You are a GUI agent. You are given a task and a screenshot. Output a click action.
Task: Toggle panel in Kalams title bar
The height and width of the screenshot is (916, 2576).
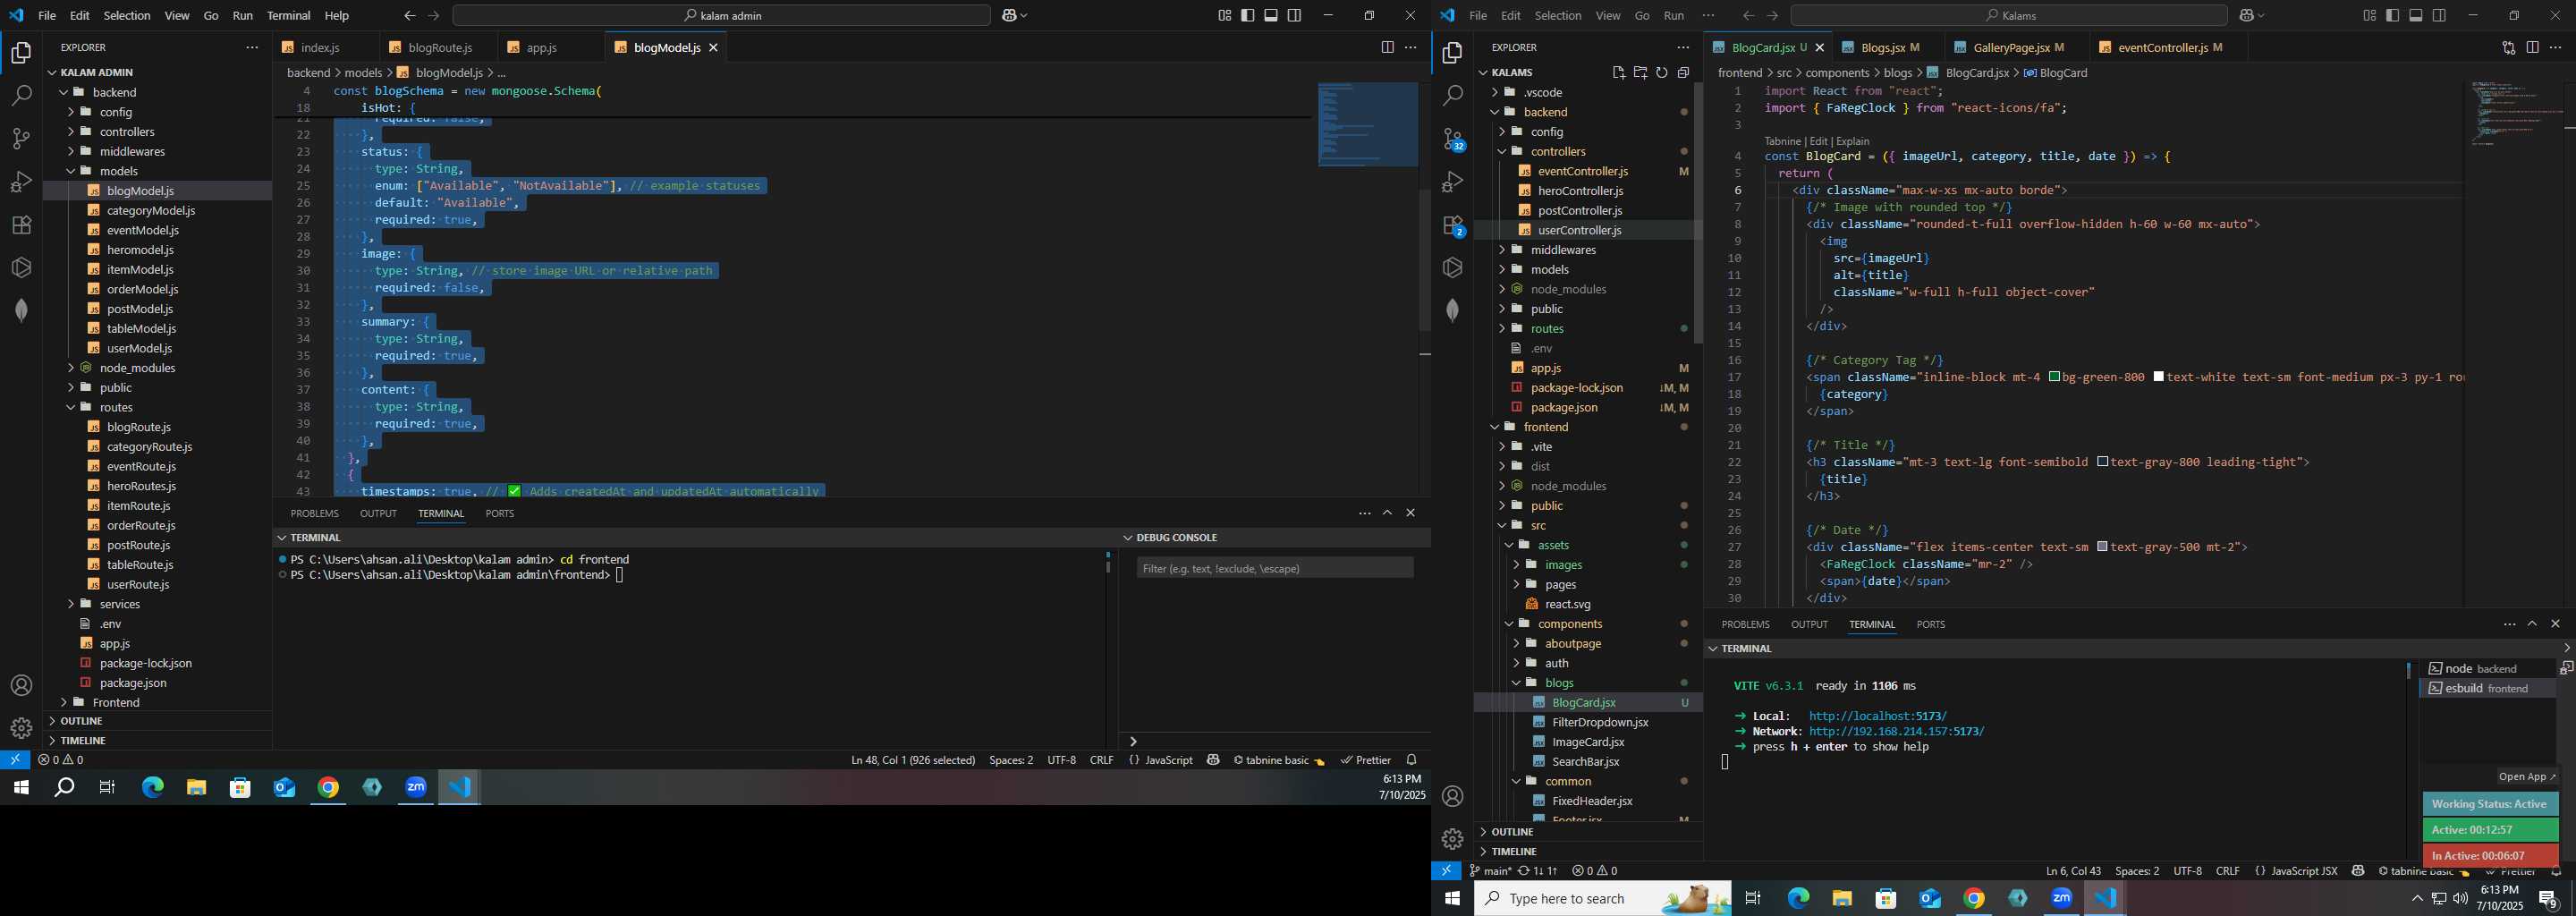coord(2416,16)
